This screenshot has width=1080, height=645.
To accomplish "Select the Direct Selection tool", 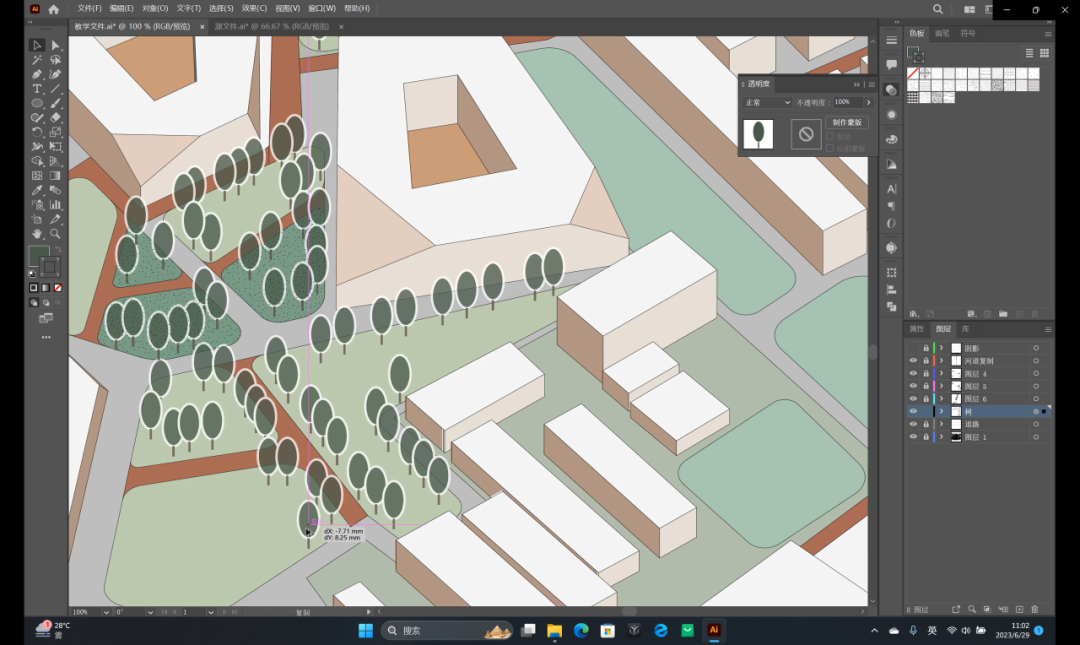I will tap(55, 45).
